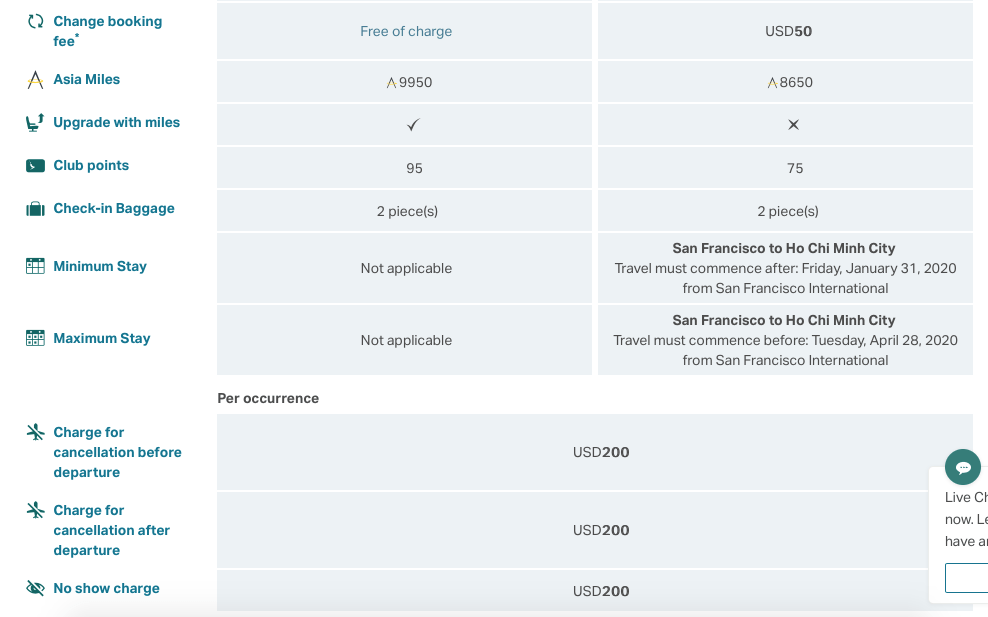
Task: Click the No show charge eye icon
Action: click(36, 588)
